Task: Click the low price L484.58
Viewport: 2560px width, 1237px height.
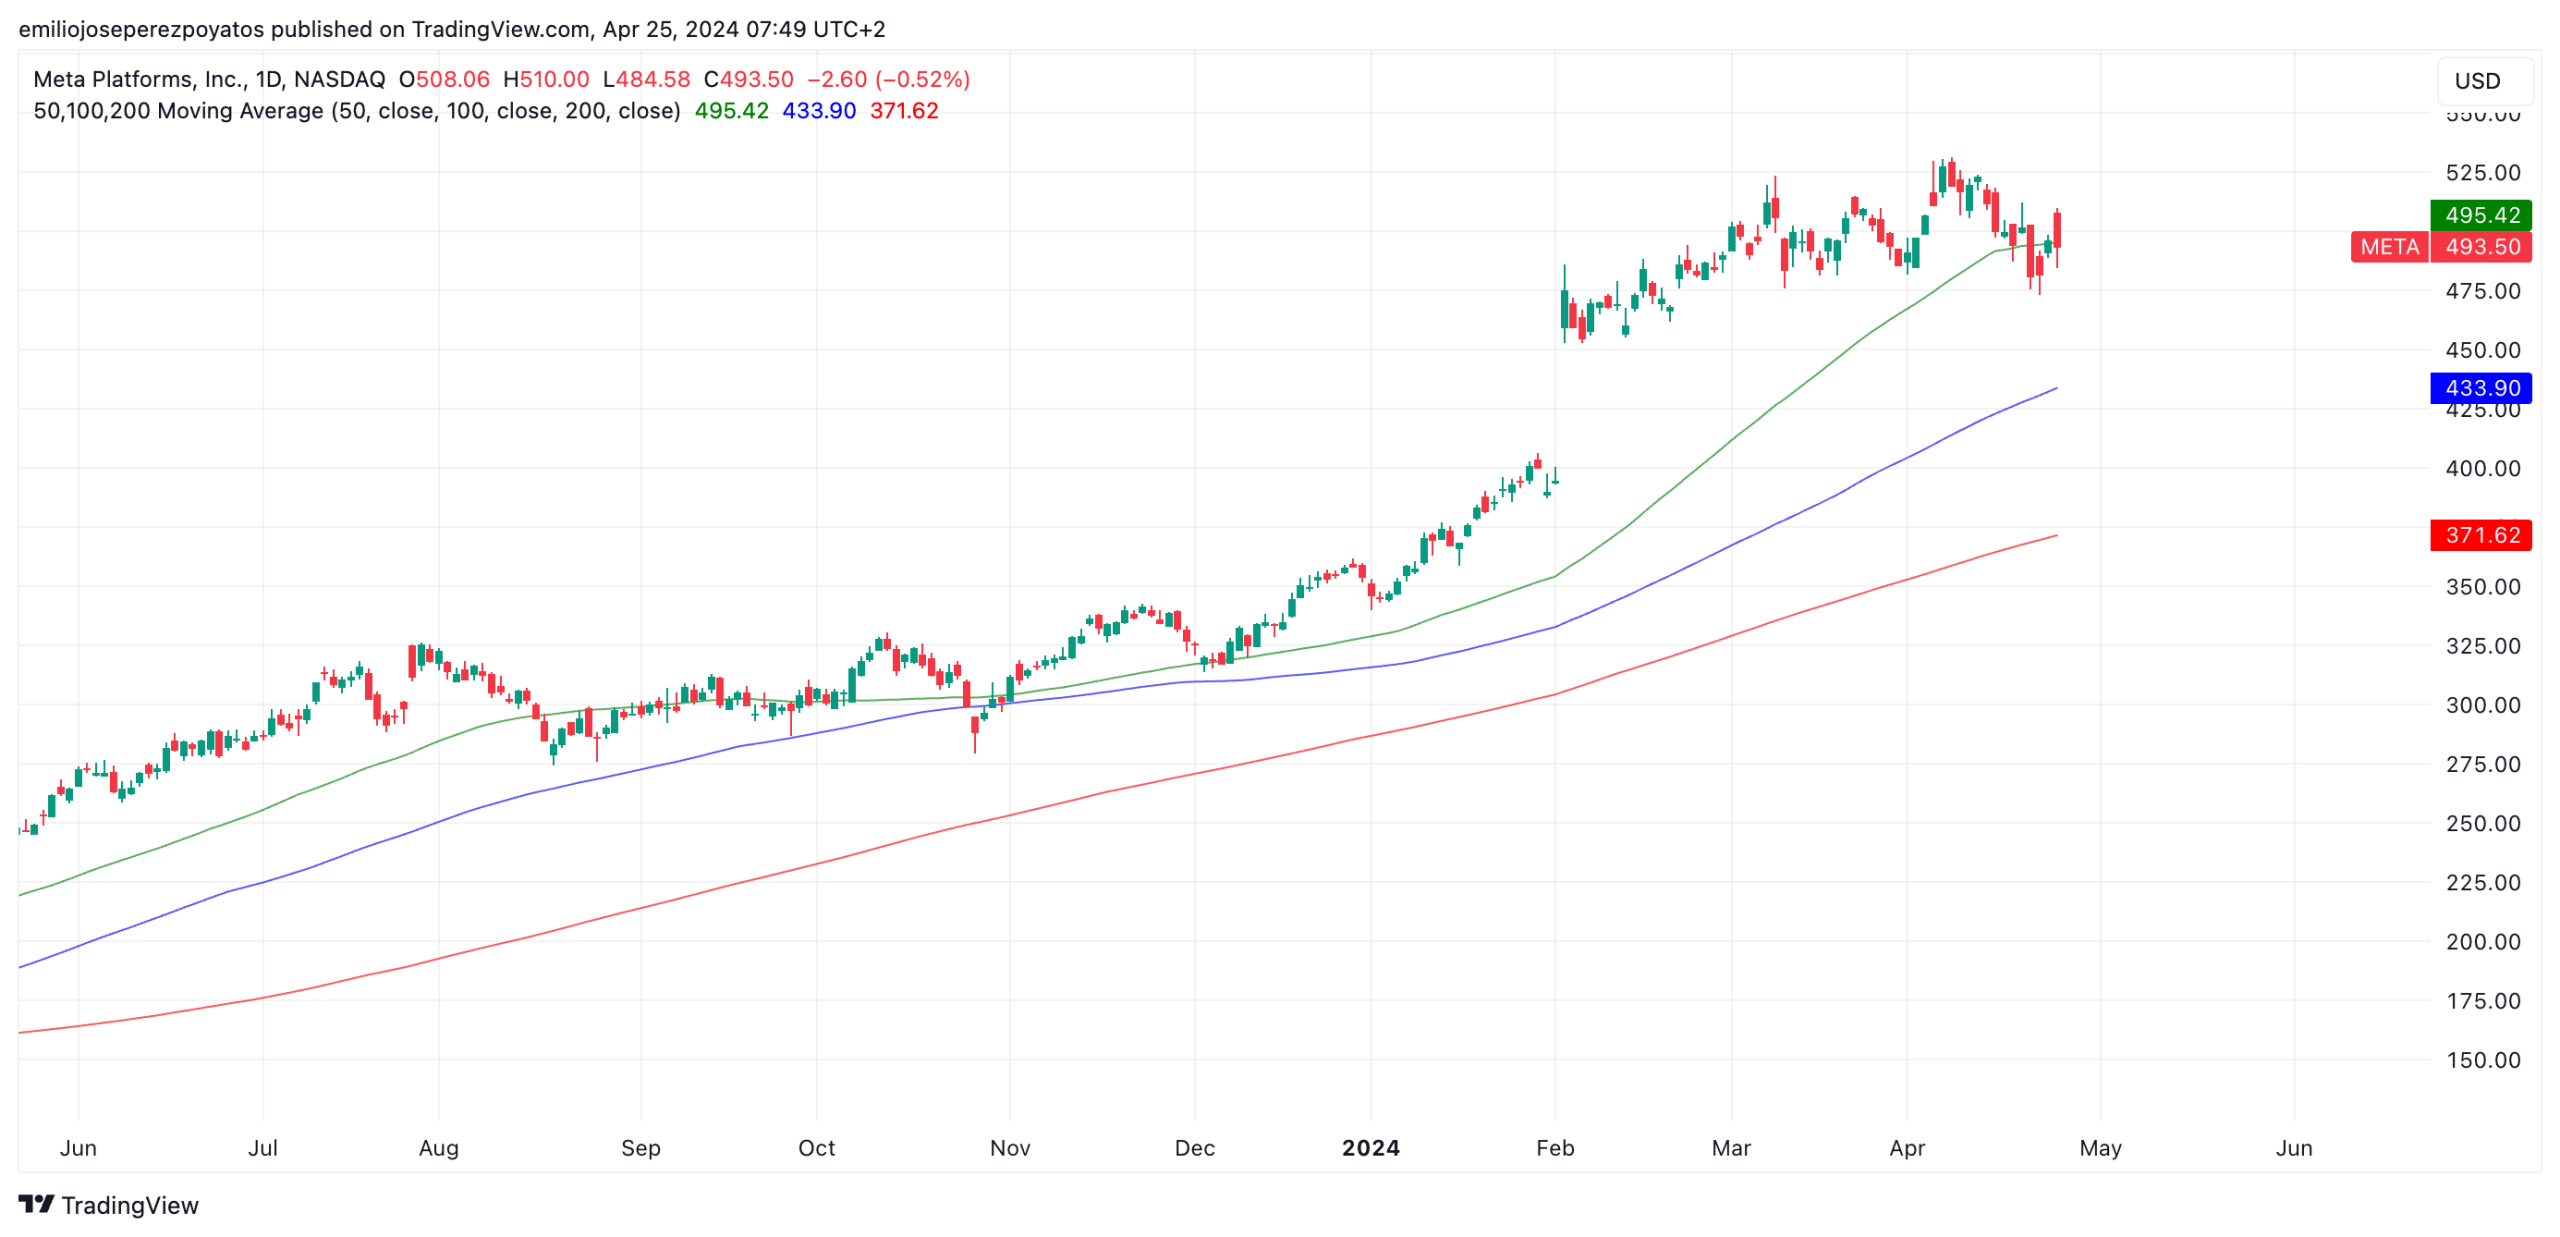Action: 646,79
